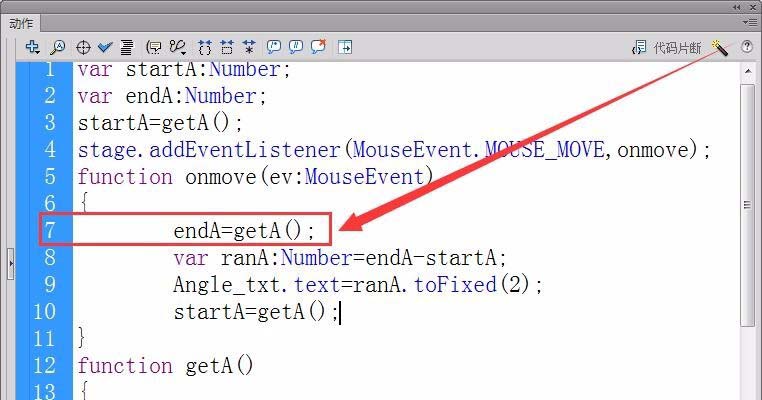Open the panel options menu at tab row
The image size is (762, 400).
coord(750,22)
